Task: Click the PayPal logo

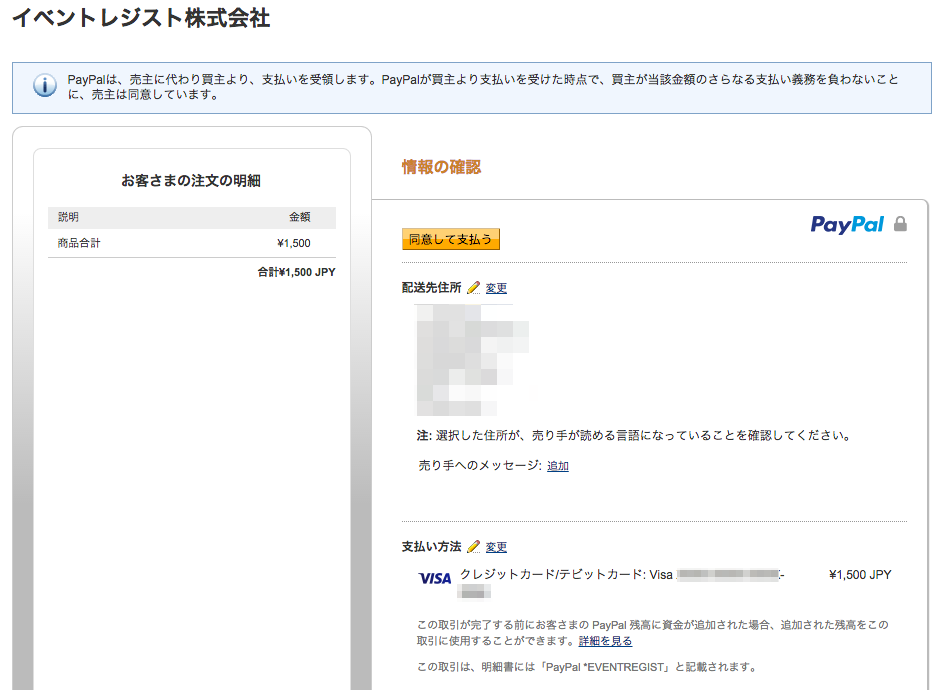Action: click(x=847, y=224)
